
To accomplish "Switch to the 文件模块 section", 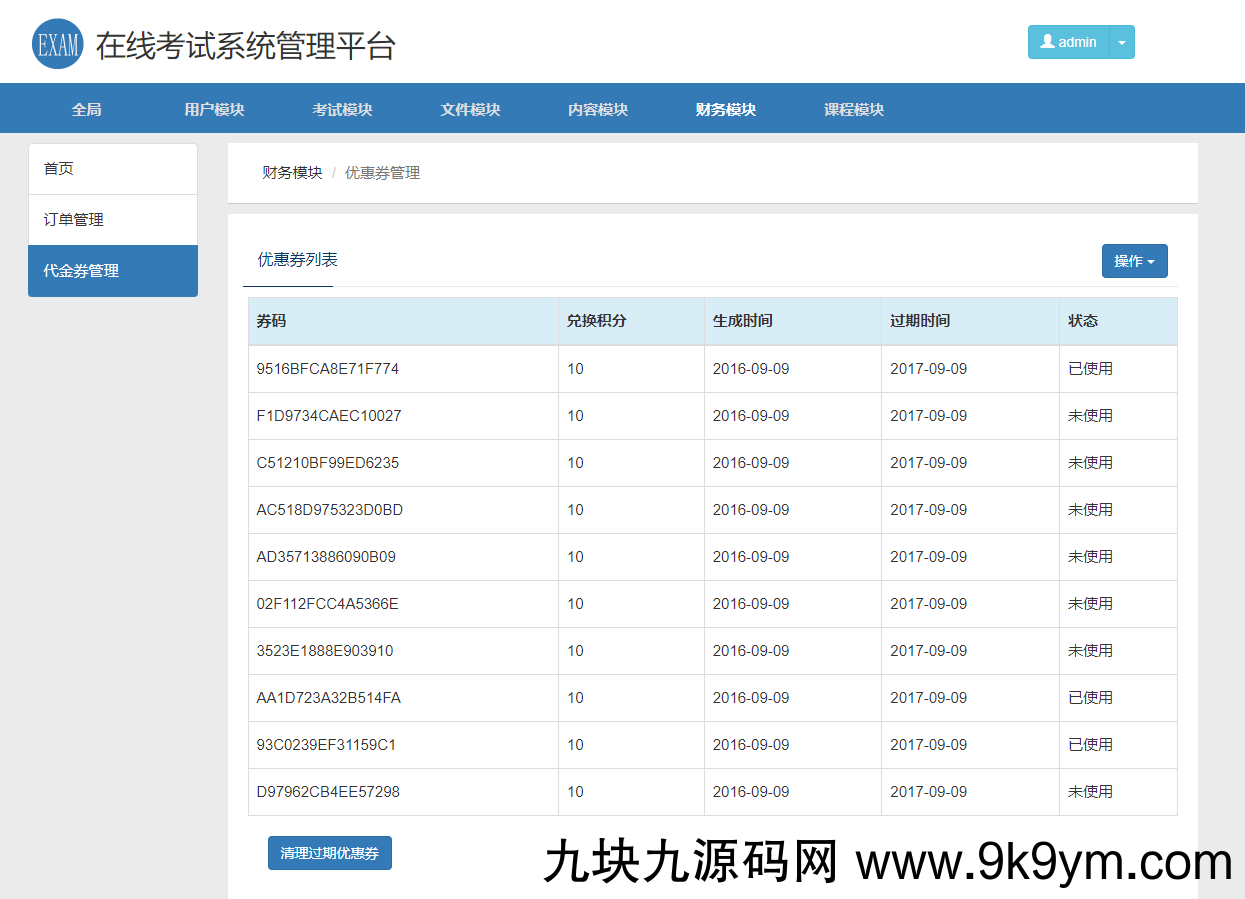I will (469, 110).
